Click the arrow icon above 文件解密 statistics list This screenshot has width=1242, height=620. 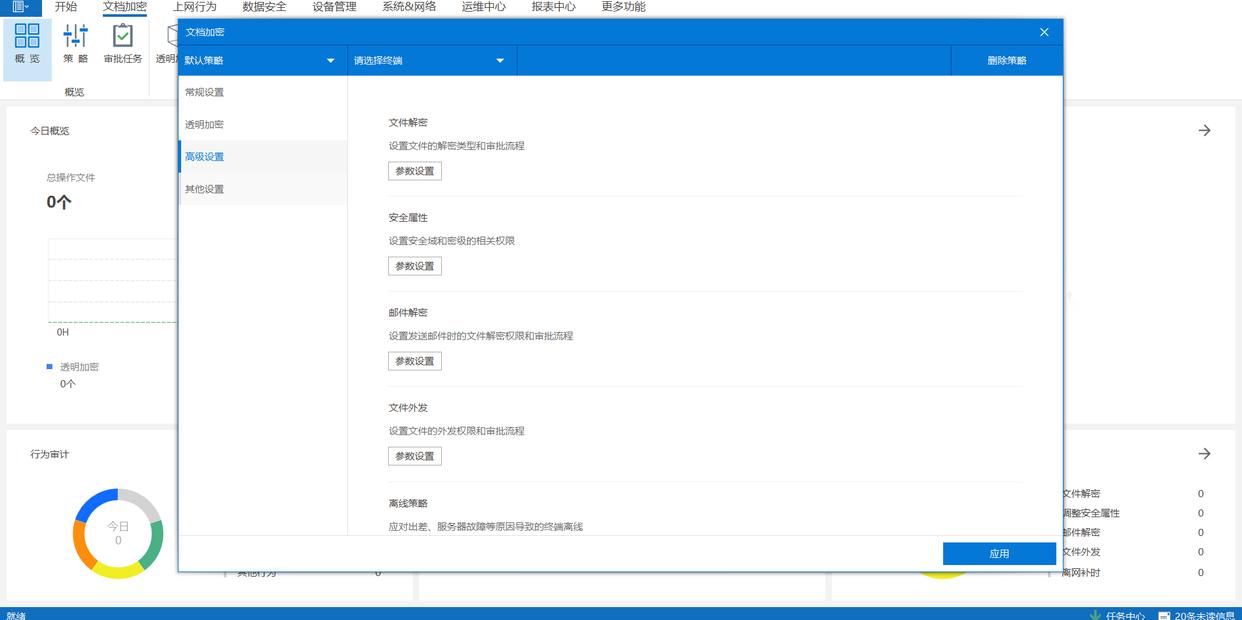click(x=1204, y=454)
